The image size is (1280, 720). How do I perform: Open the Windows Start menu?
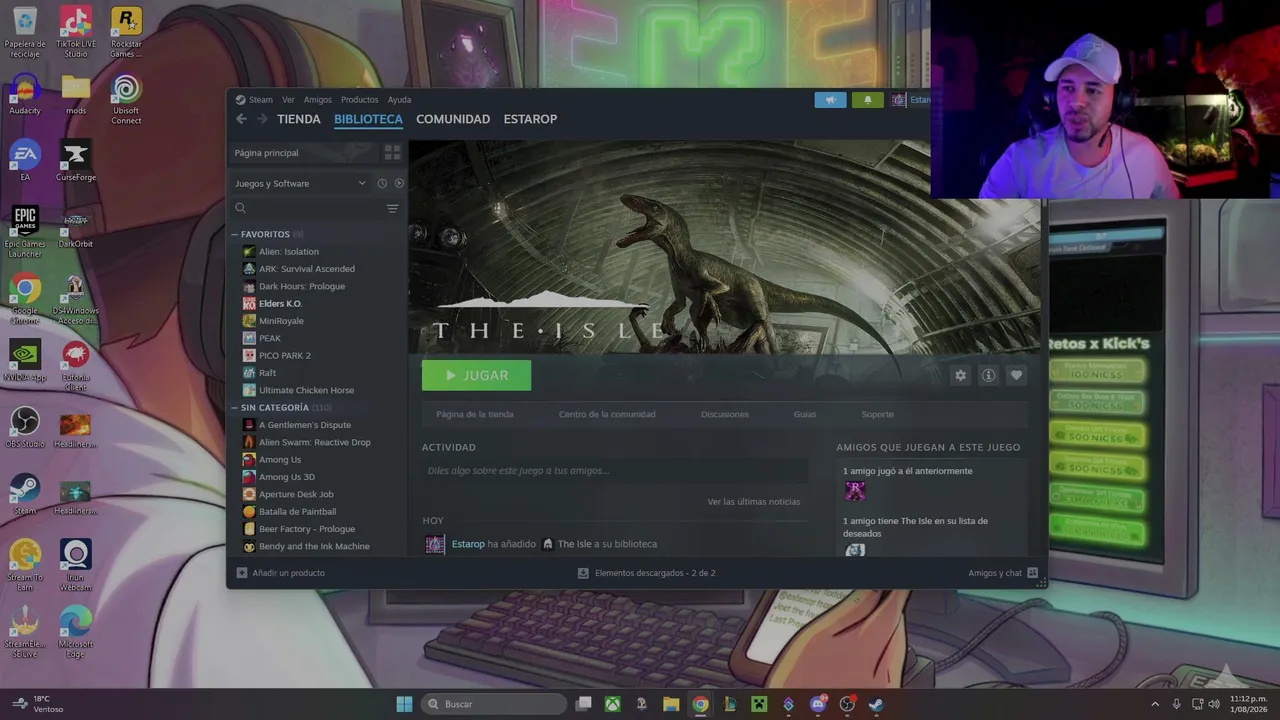404,704
